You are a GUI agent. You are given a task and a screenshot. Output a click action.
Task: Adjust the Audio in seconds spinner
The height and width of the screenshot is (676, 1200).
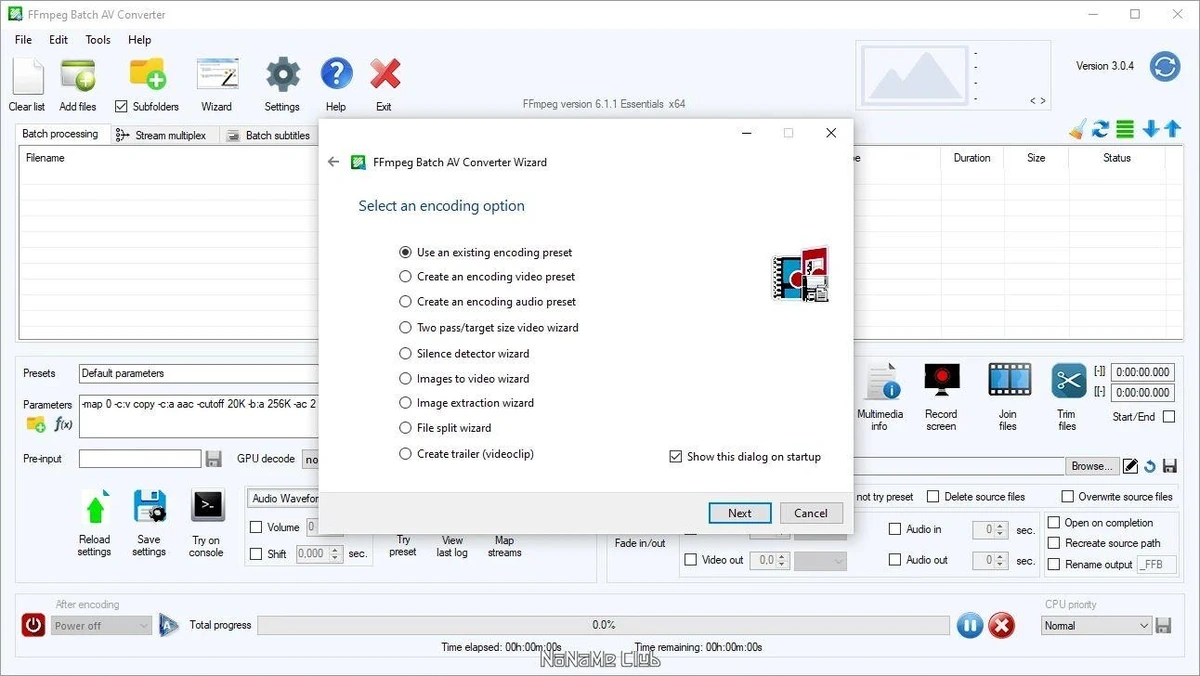pos(1000,530)
